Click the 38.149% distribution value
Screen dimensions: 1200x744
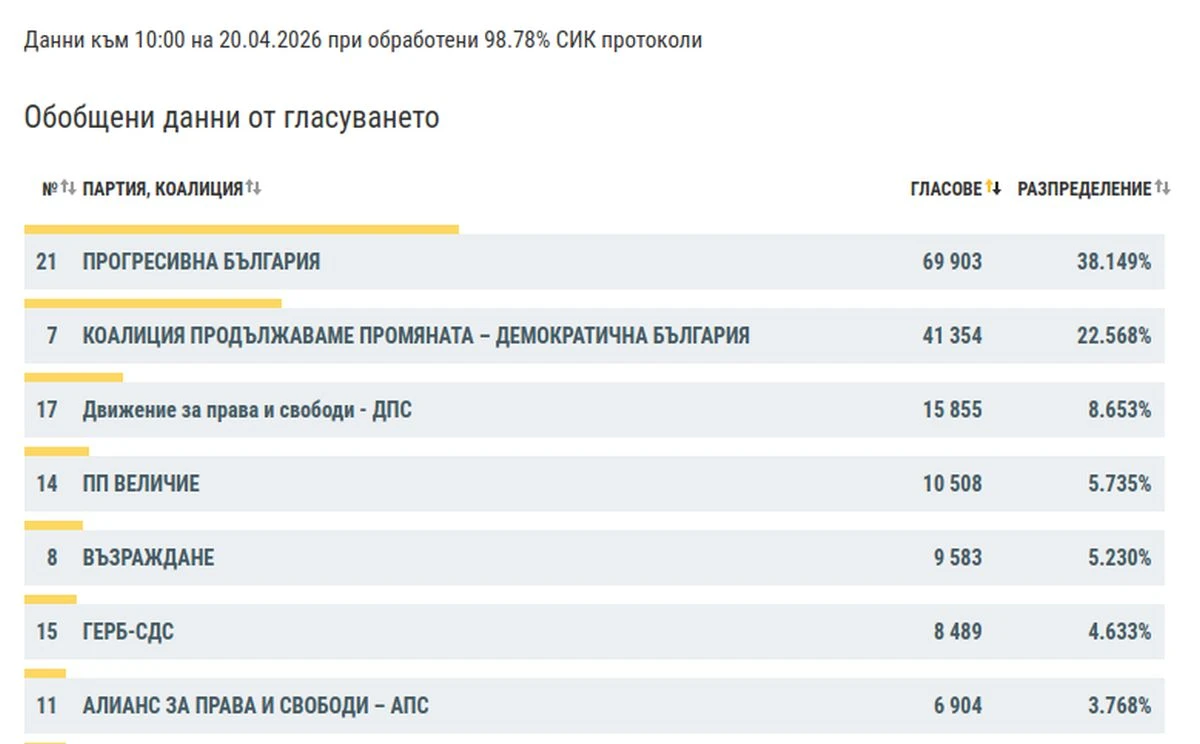point(1114,262)
